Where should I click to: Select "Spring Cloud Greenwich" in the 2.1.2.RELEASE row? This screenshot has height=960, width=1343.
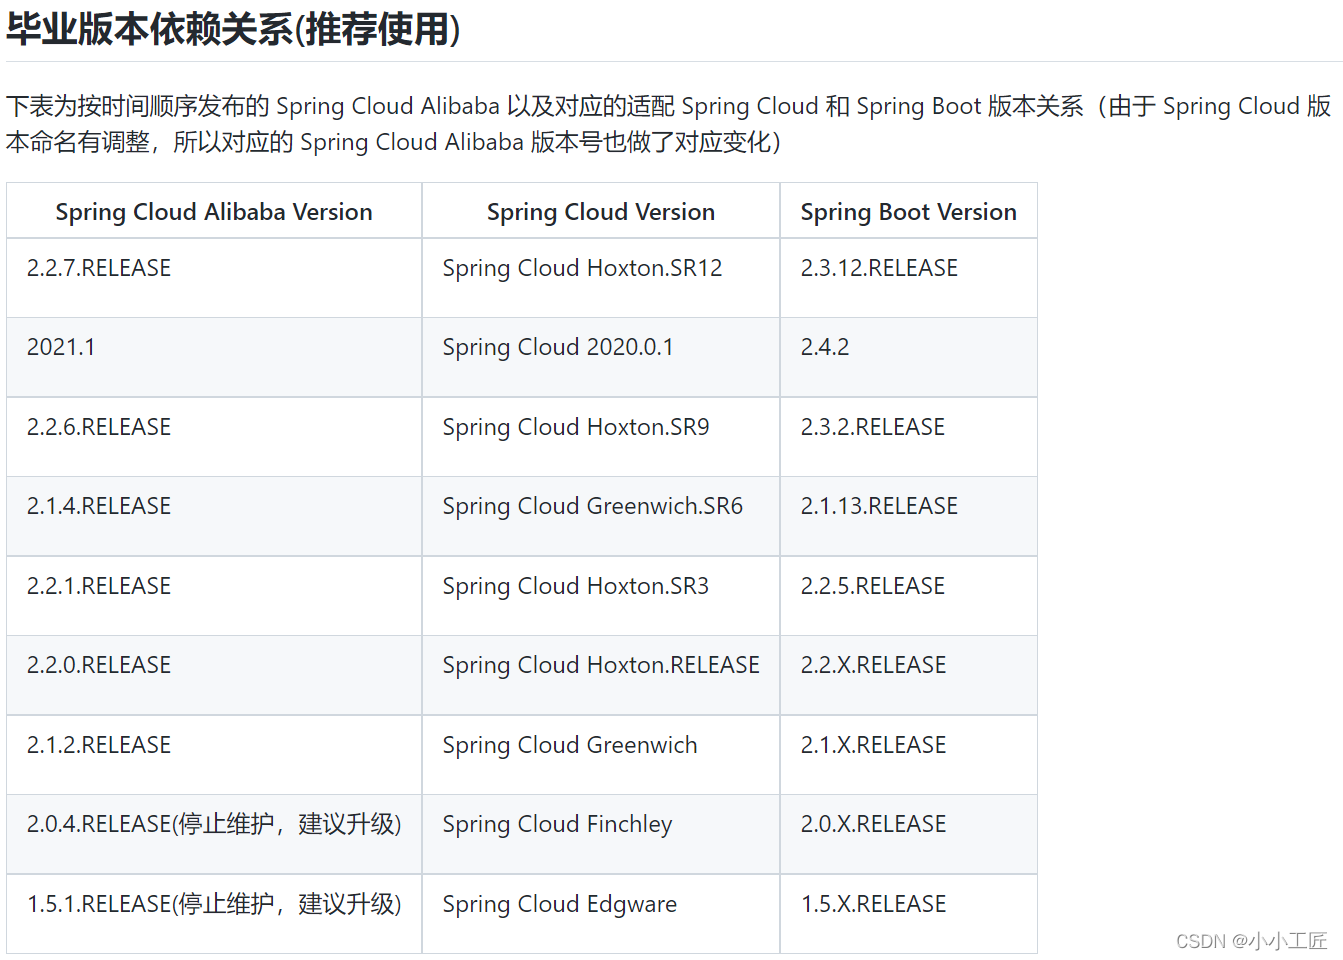[x=601, y=755]
